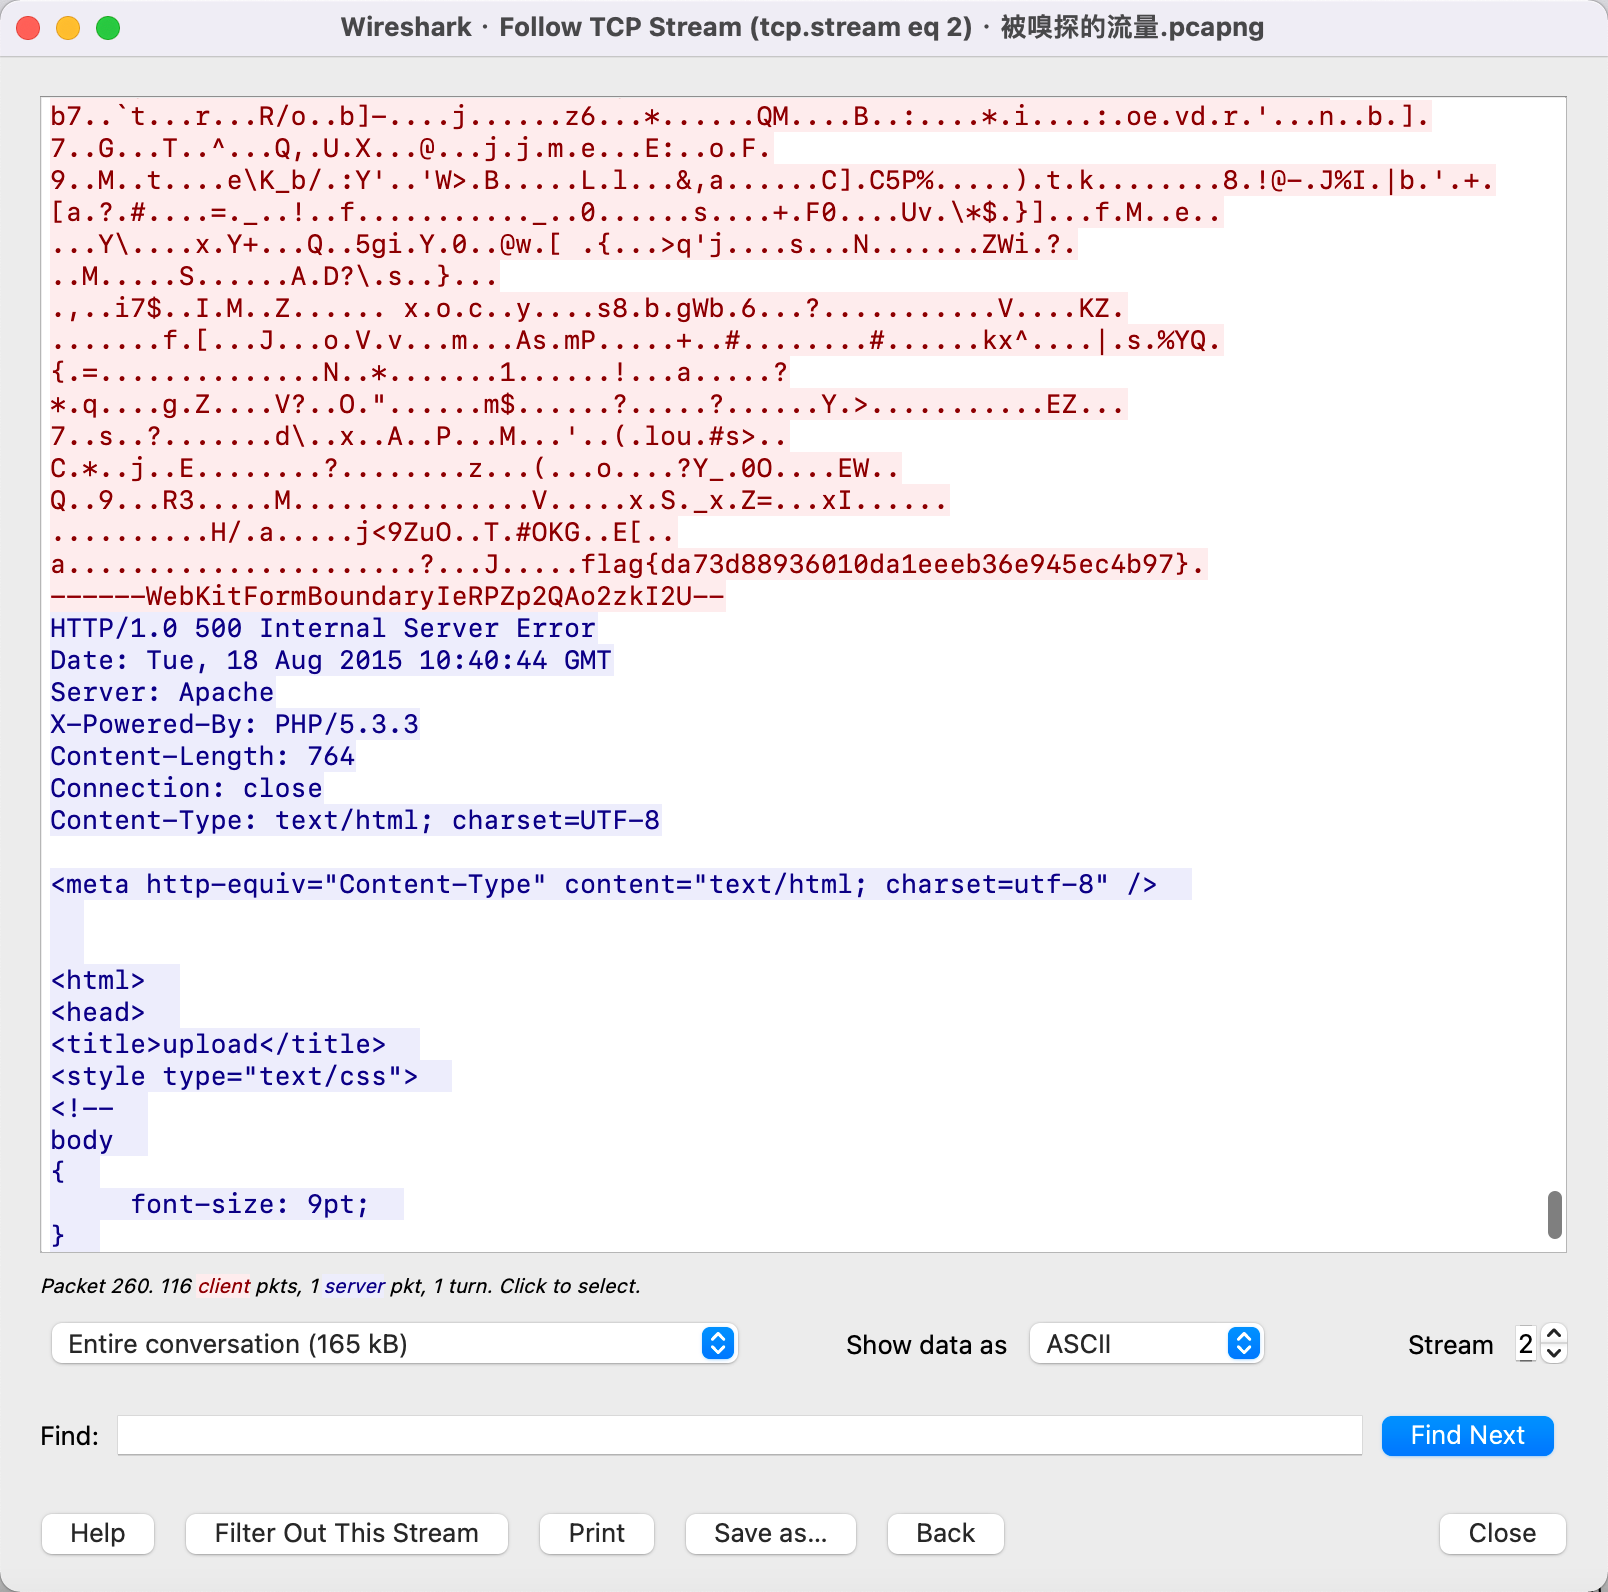This screenshot has width=1608, height=1592.
Task: Open Help for Follow TCP Stream
Action: pos(98,1533)
